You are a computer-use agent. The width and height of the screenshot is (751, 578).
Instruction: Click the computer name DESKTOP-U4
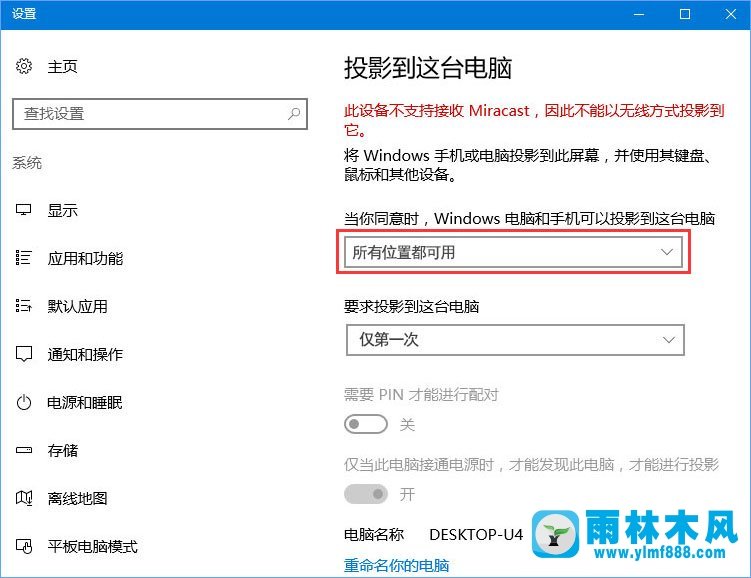(x=476, y=534)
